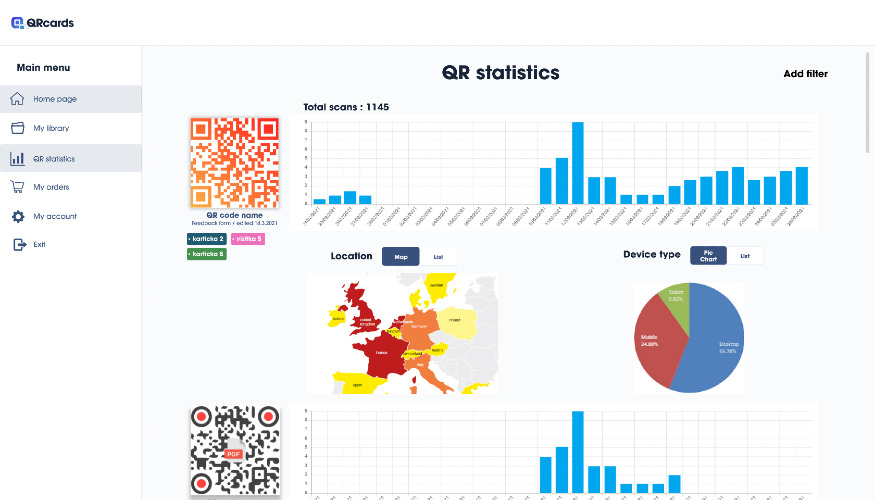Open My orders menu item
Screen dimensions: 875x500
71,187
